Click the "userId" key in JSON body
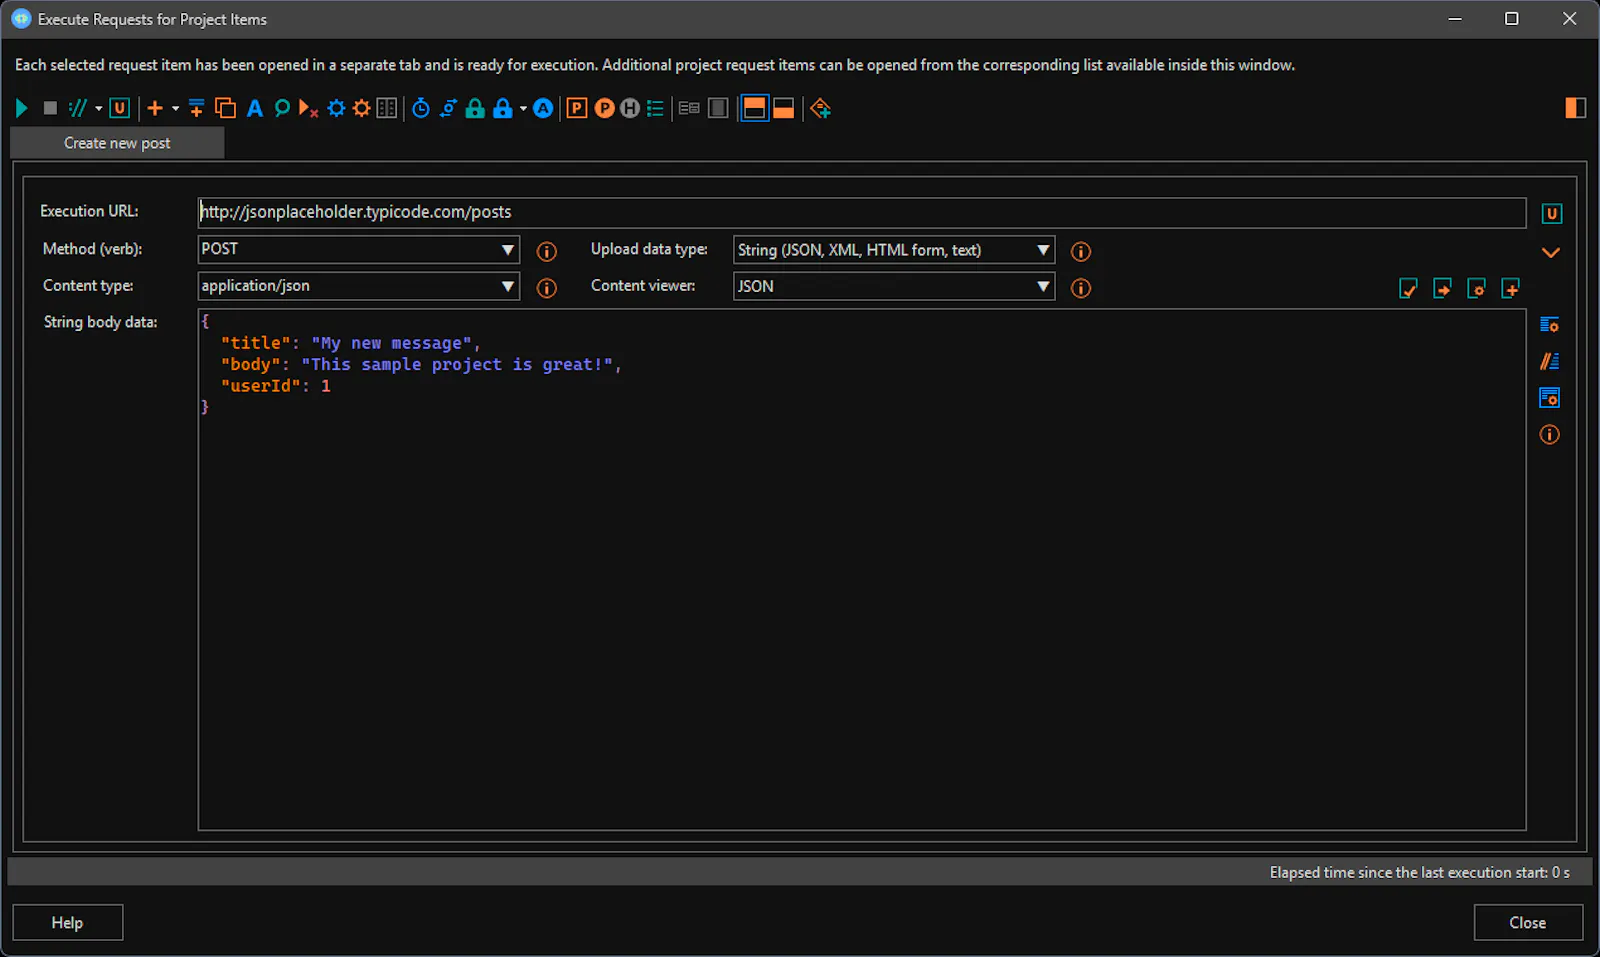 click(x=260, y=386)
